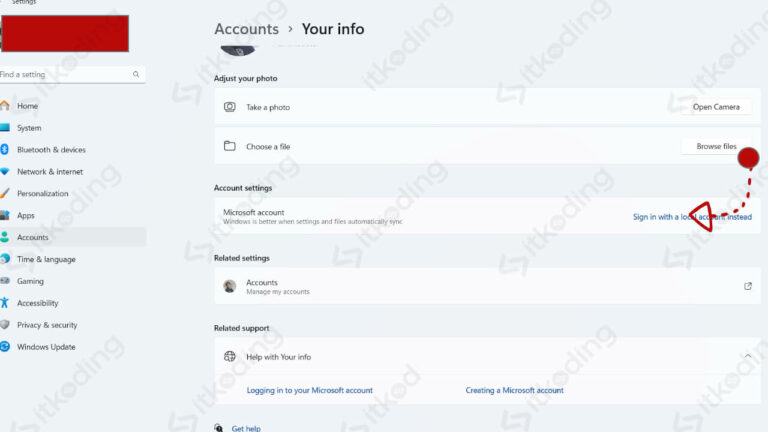This screenshot has height=432, width=768.
Task: Click the Privacy & security shield icon
Action: tap(5, 325)
